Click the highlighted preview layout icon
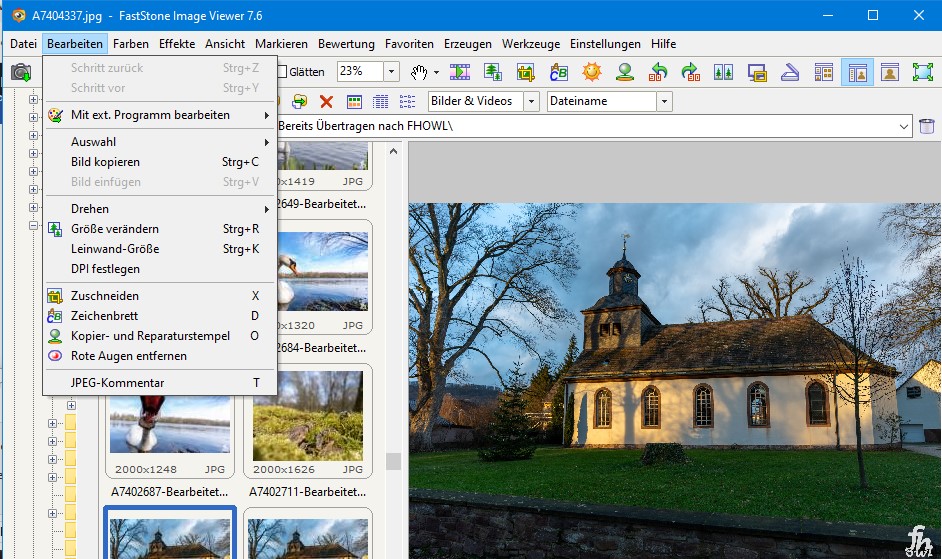942x559 pixels. tap(857, 72)
